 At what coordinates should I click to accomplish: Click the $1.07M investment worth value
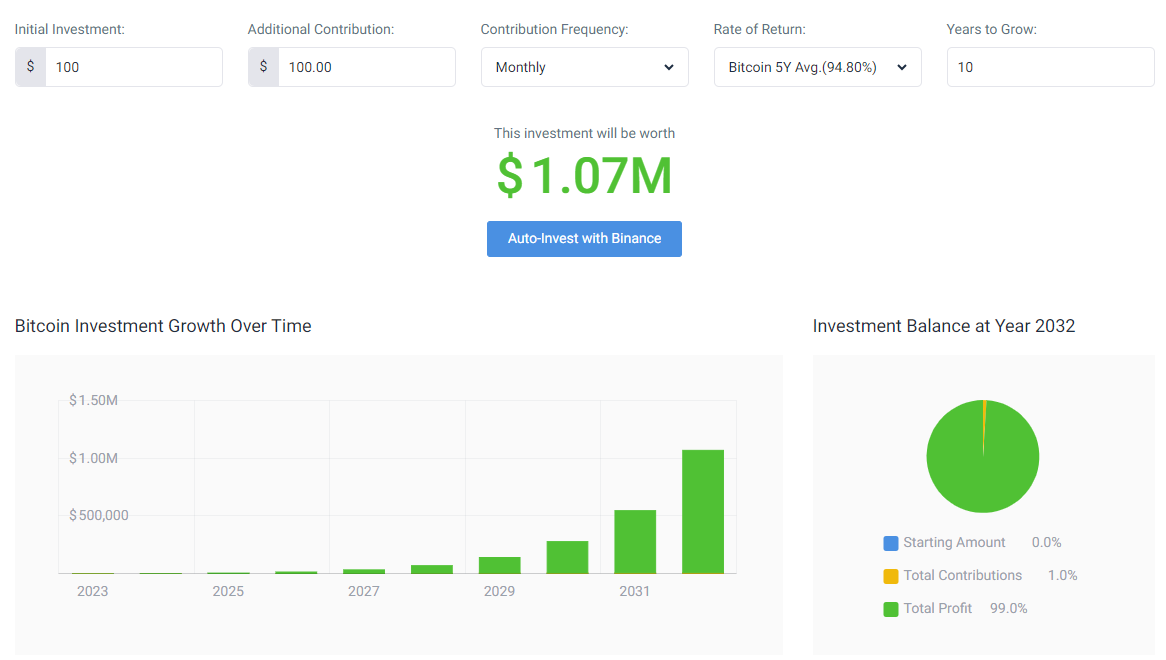tap(584, 176)
